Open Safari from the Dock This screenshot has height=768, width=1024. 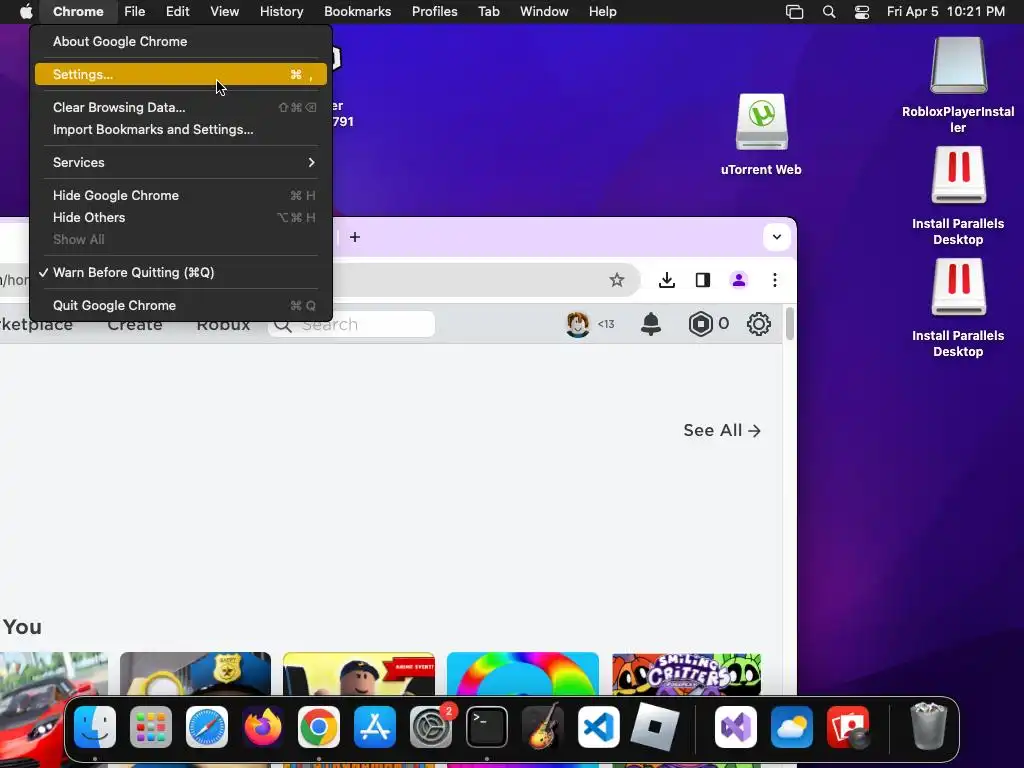(x=207, y=727)
